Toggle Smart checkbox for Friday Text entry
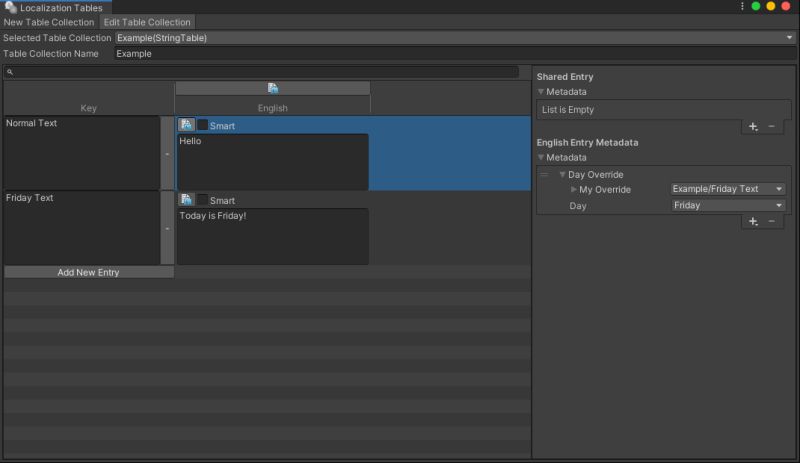The width and height of the screenshot is (800, 463). (203, 200)
